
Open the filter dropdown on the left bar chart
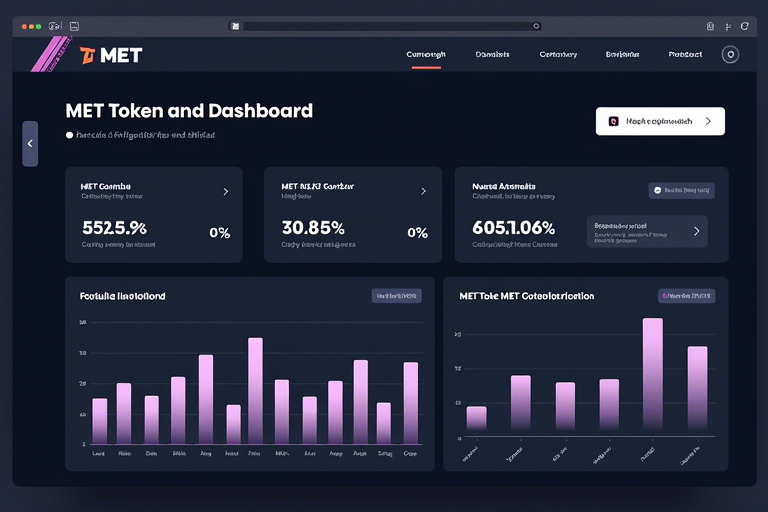[x=396, y=296]
